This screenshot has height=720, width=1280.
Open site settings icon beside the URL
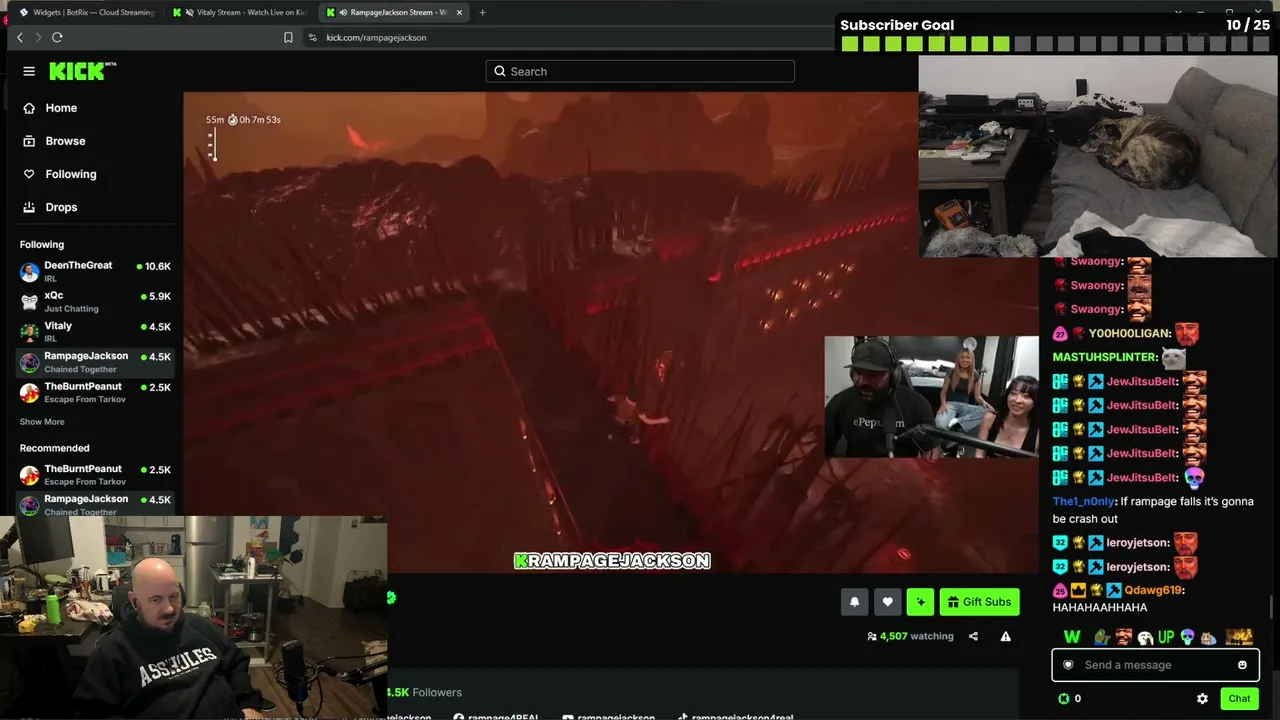coord(313,37)
